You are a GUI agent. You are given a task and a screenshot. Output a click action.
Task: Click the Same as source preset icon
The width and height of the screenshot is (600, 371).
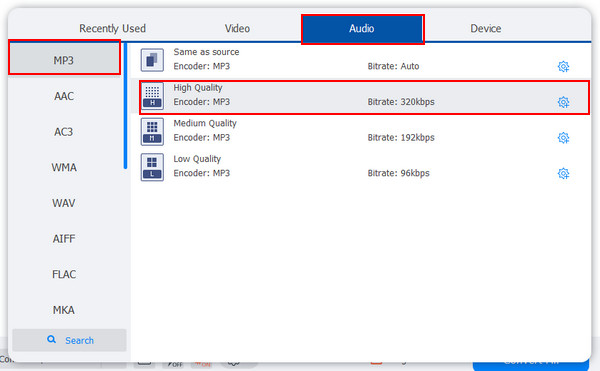152,60
